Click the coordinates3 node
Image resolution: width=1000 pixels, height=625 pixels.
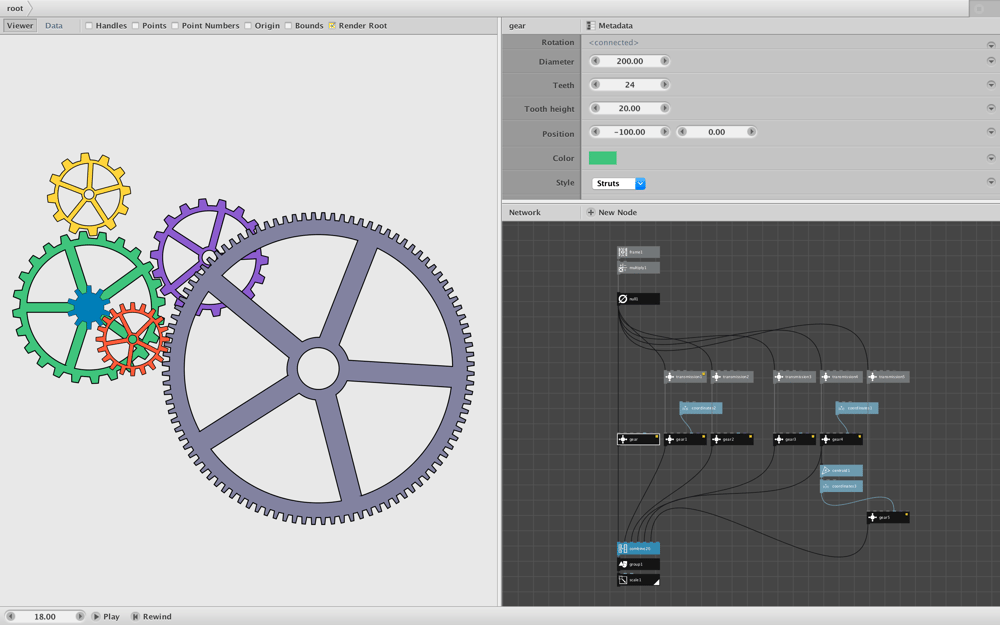(x=842, y=486)
